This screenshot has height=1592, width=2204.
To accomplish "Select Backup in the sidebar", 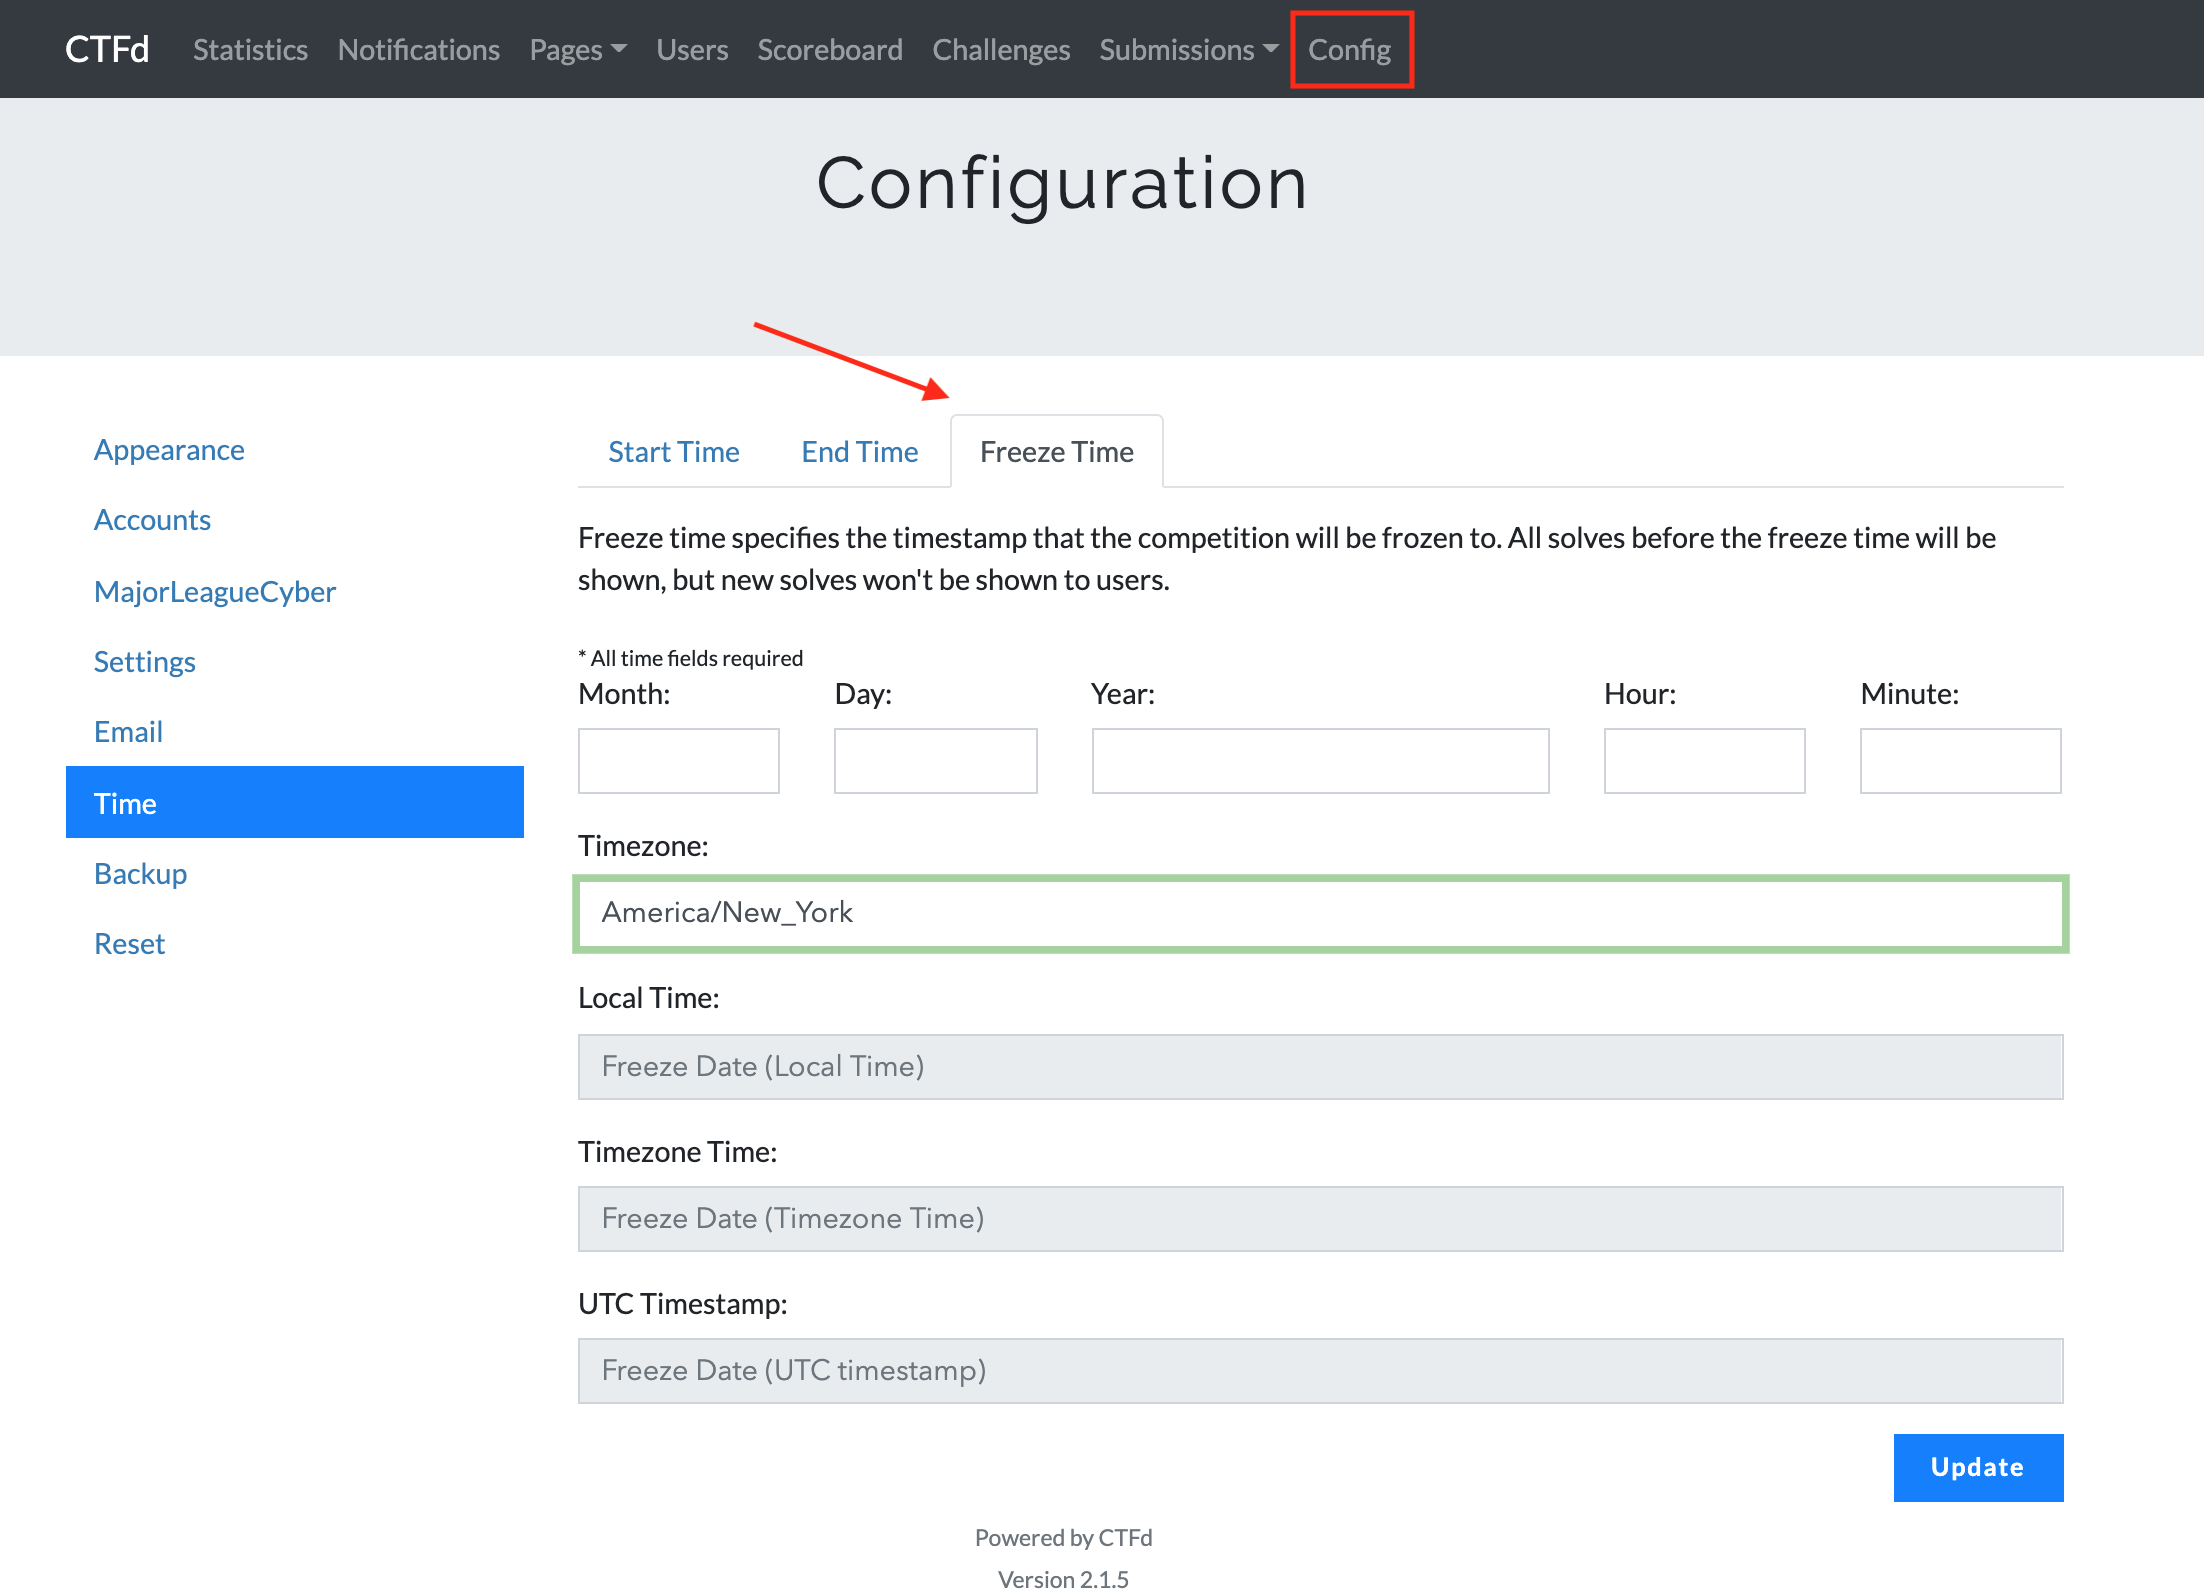I will click(140, 874).
